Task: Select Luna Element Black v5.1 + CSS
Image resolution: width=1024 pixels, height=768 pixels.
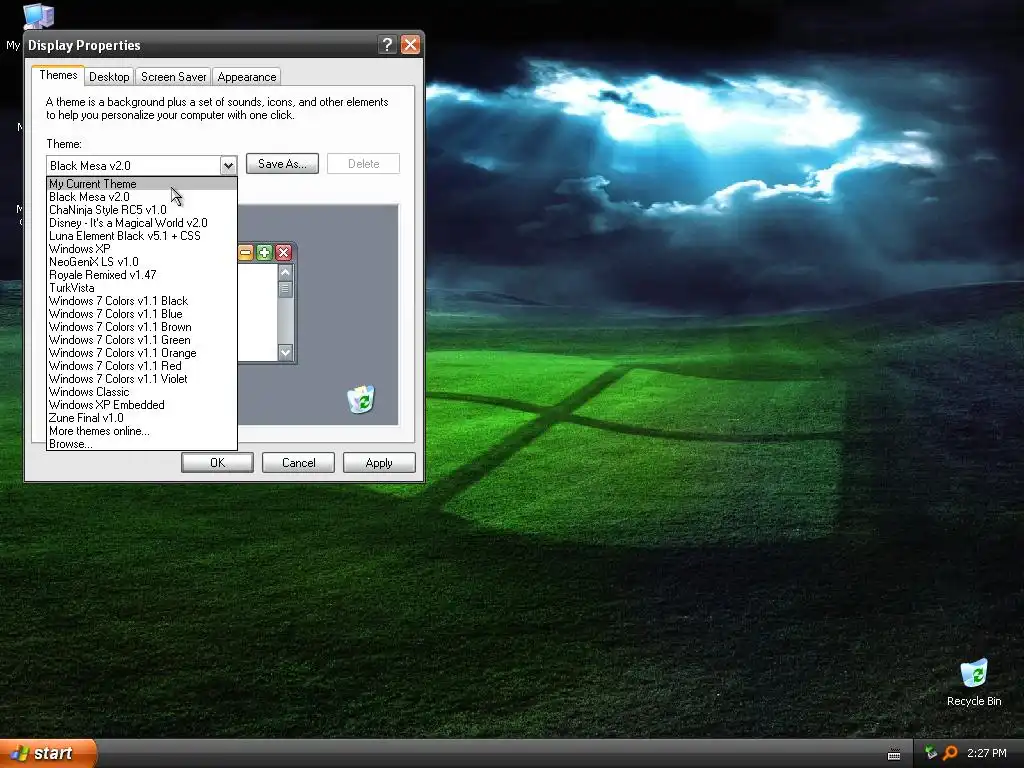Action: tap(142, 236)
